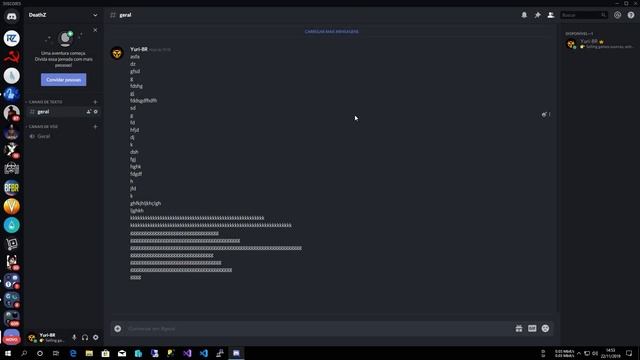Open the Nitro gift icon
This screenshot has width=640, height=360.
519,329
